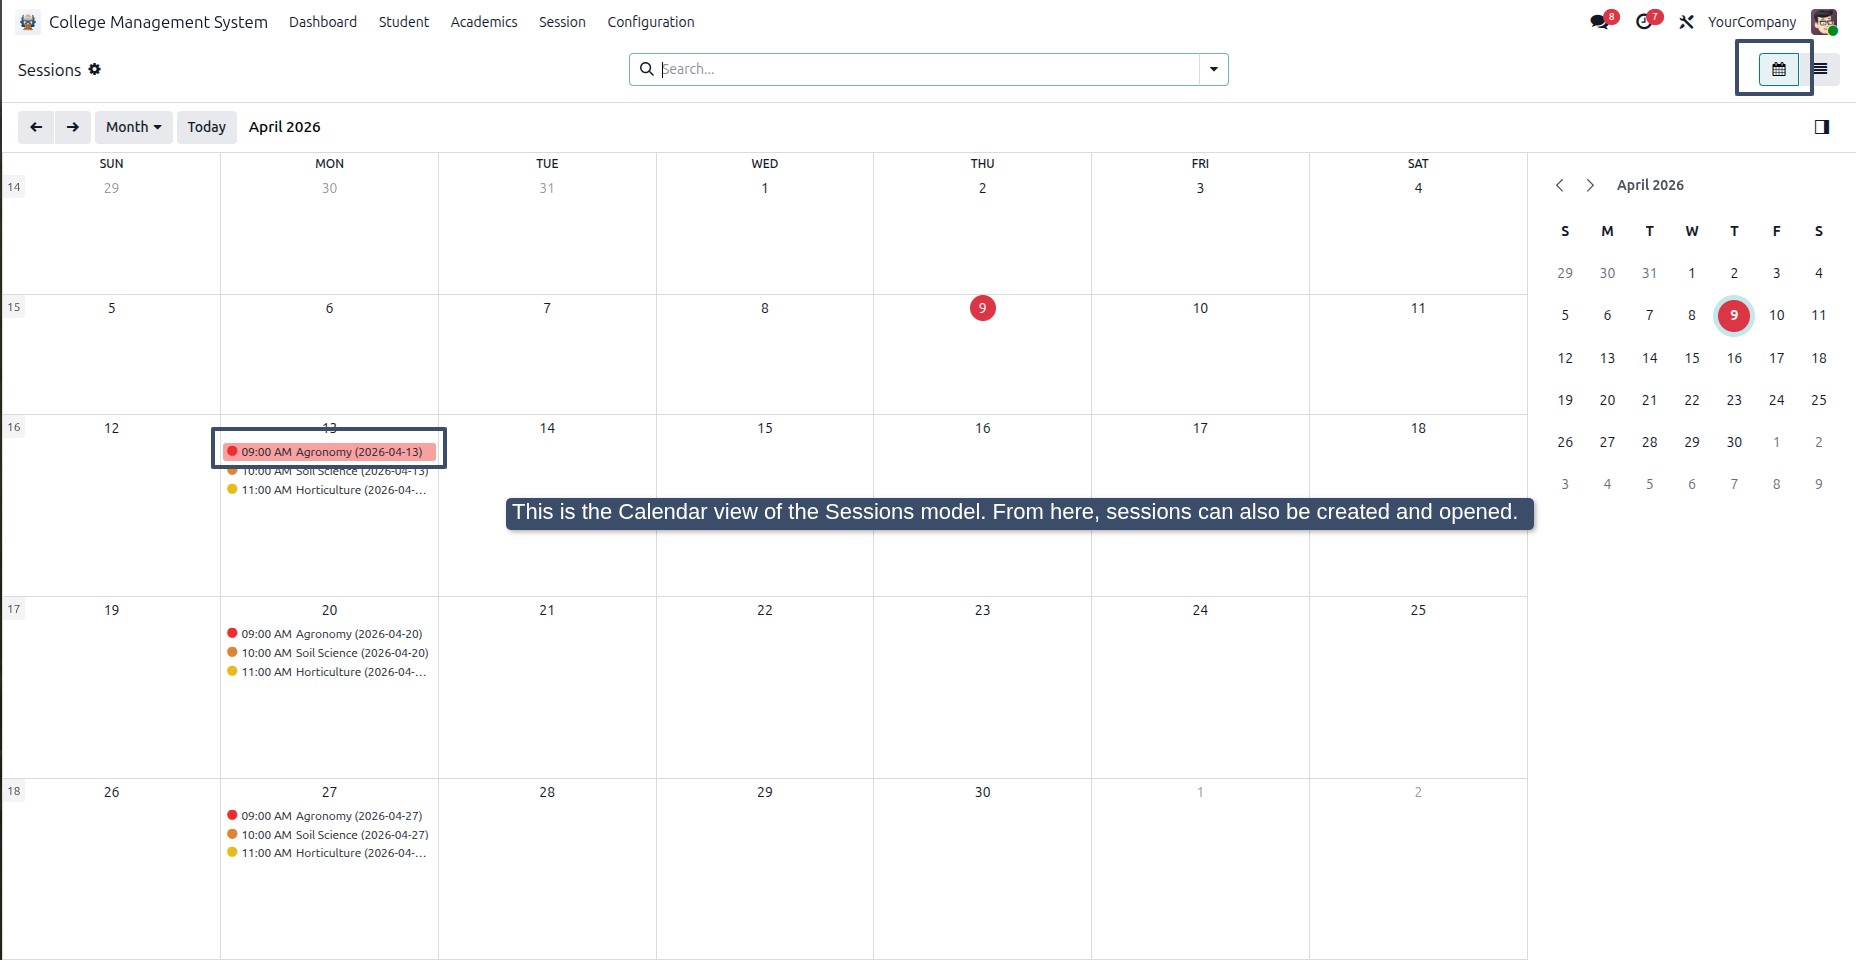Screen dimensions: 1856x960
Task: Switch to the calendar view icon
Action: [x=1779, y=69]
